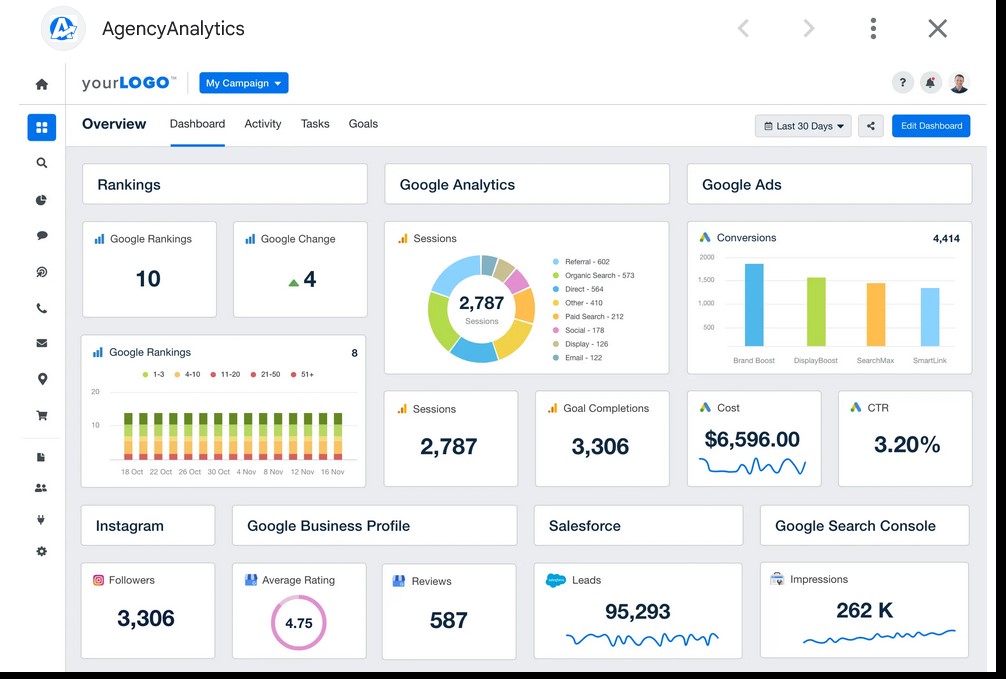The height and width of the screenshot is (679, 1006).
Task: Click the Edit Dashboard button
Action: pos(931,126)
